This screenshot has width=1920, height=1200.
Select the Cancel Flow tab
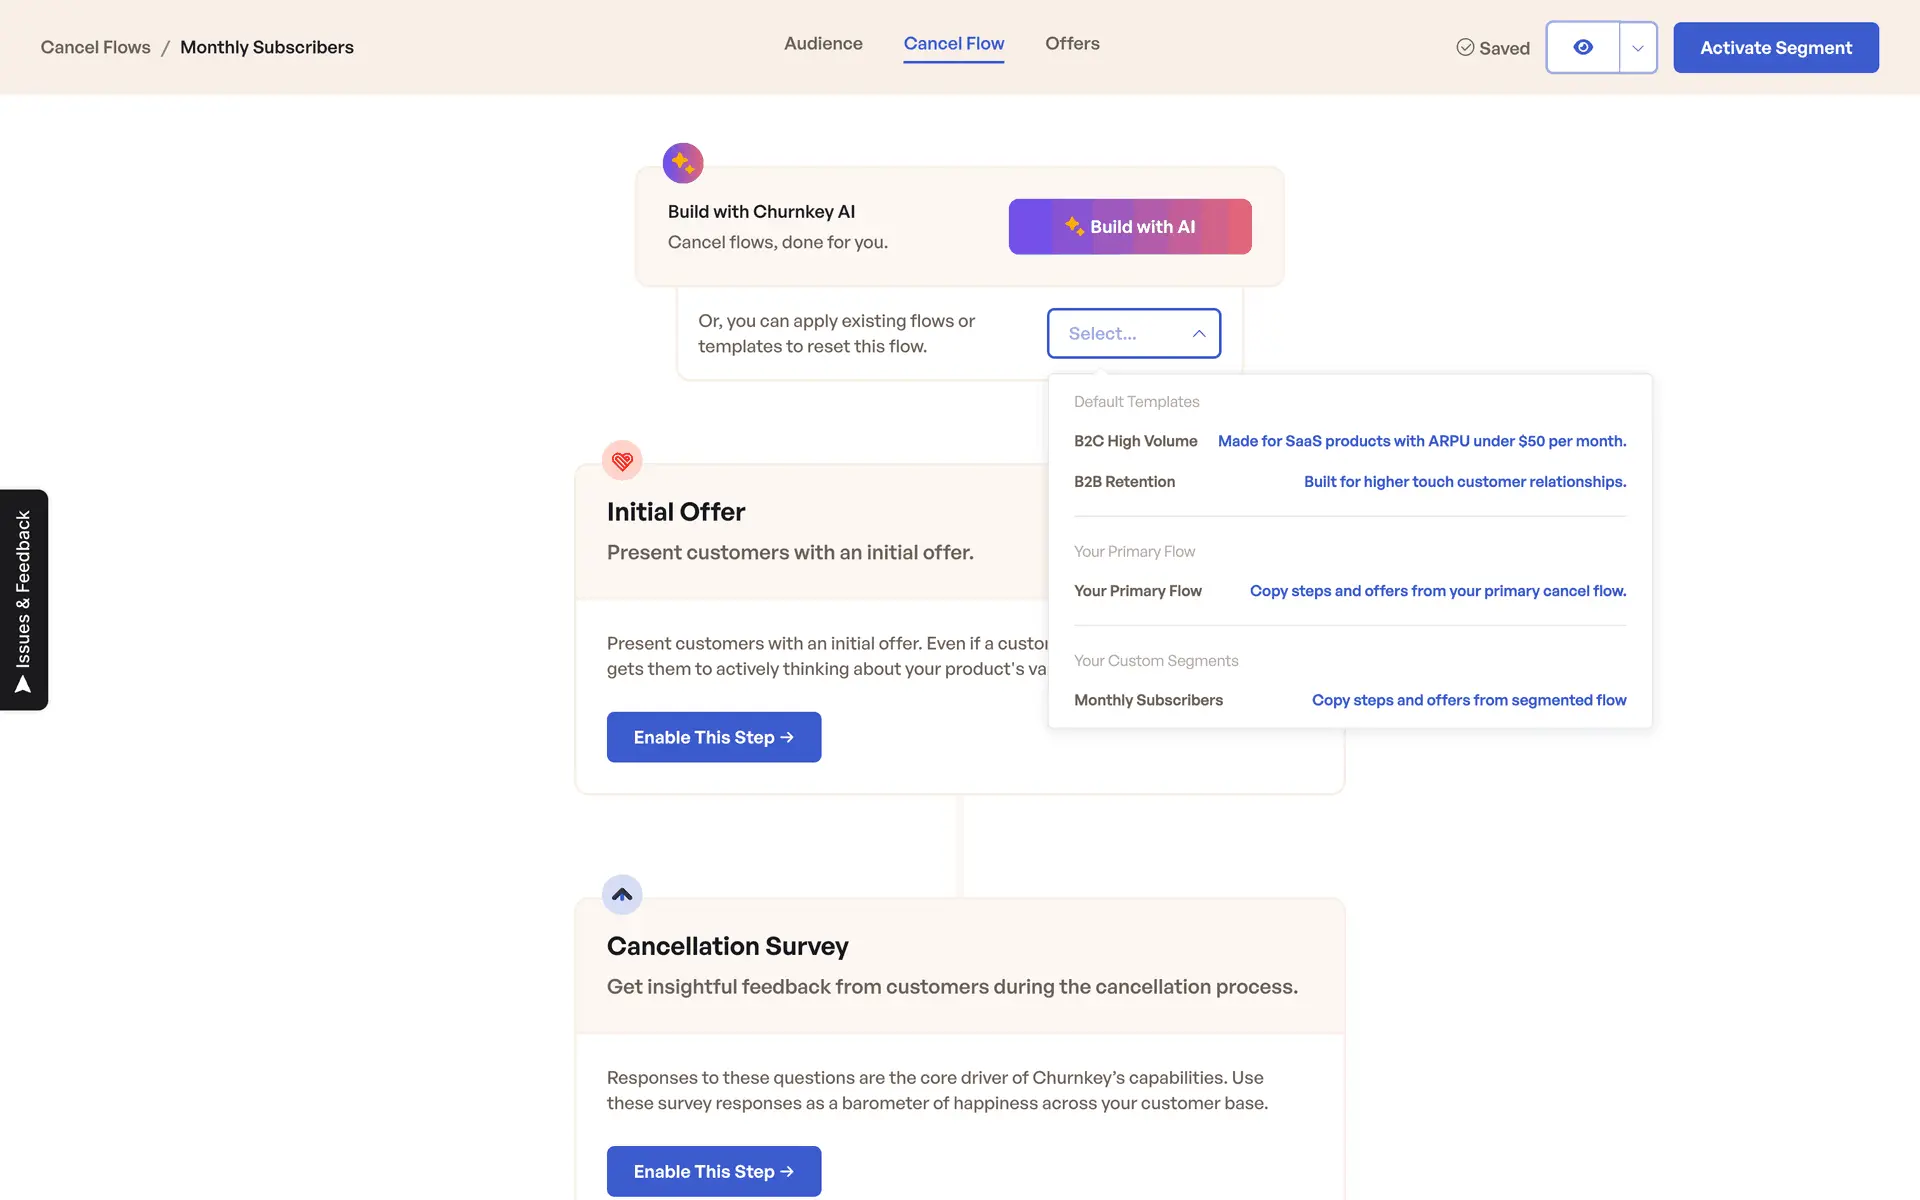[953, 44]
